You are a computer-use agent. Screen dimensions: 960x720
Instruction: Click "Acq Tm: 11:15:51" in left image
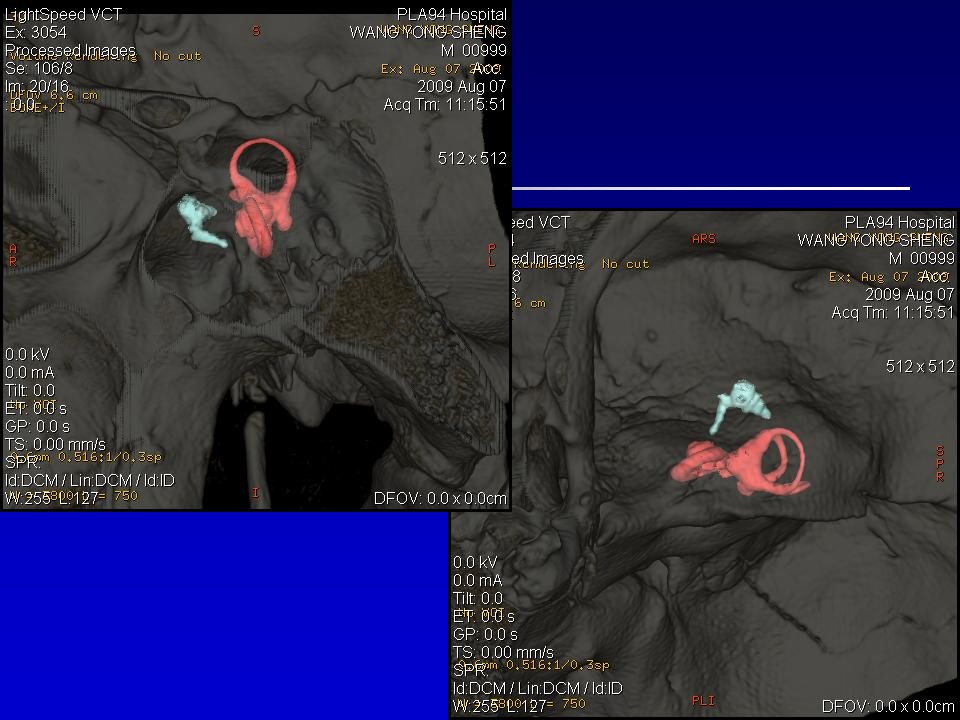pos(445,105)
